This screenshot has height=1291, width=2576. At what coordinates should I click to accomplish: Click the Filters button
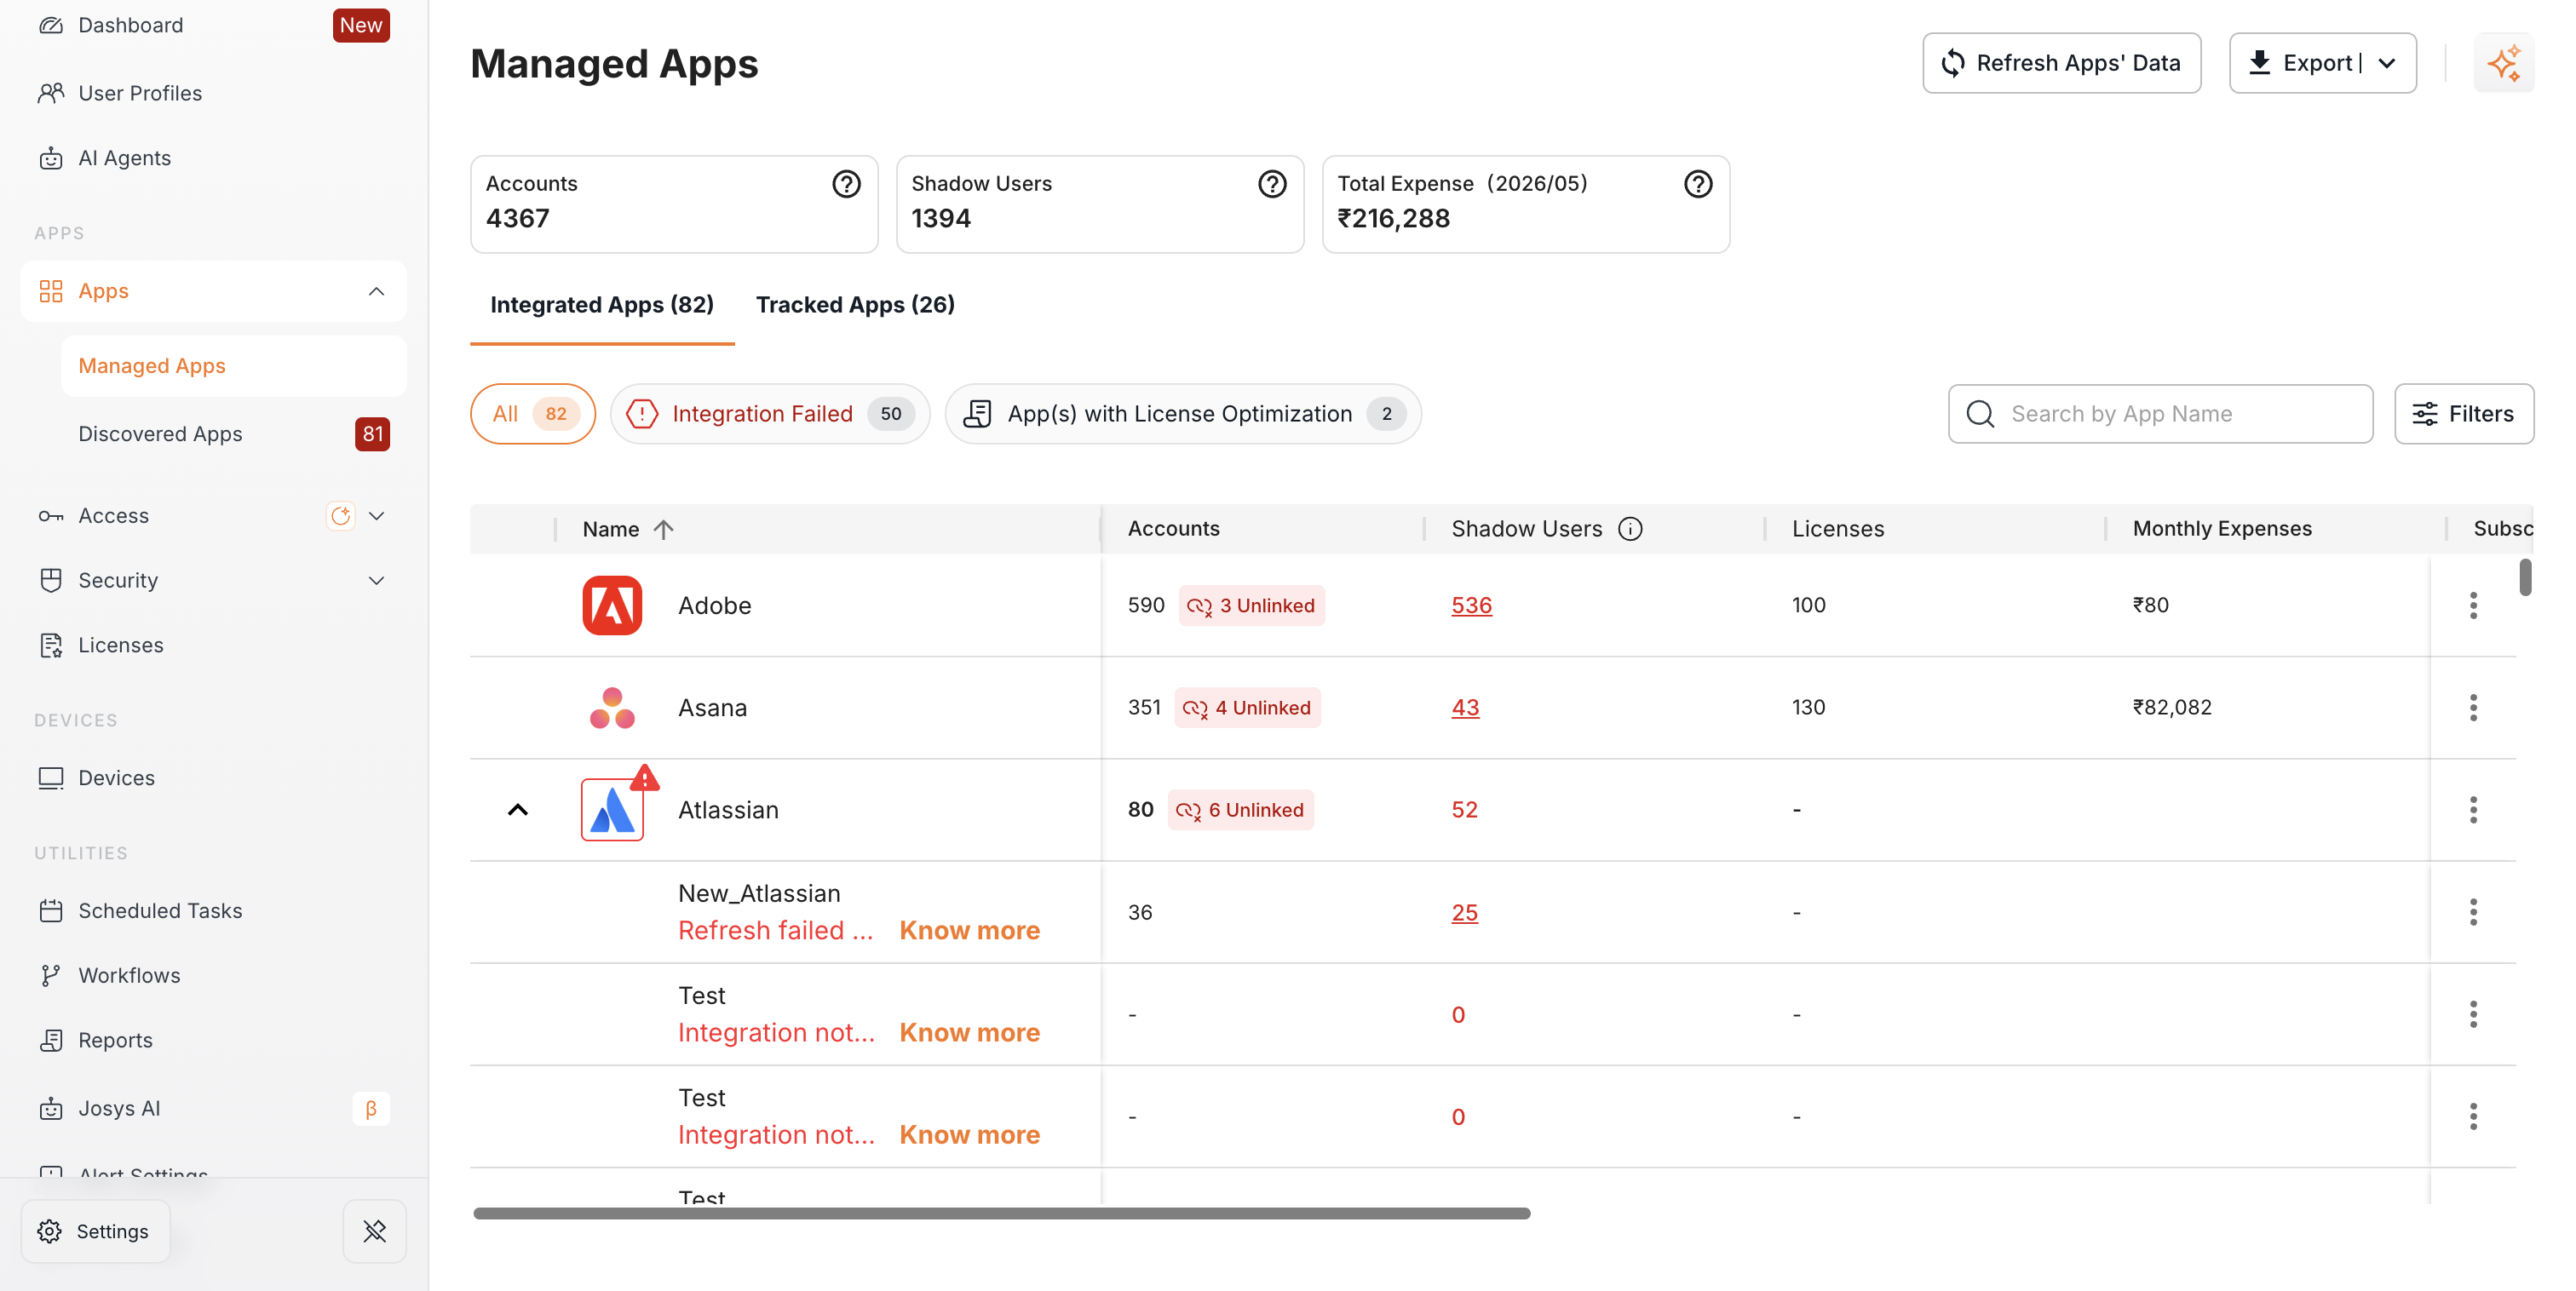(x=2464, y=414)
